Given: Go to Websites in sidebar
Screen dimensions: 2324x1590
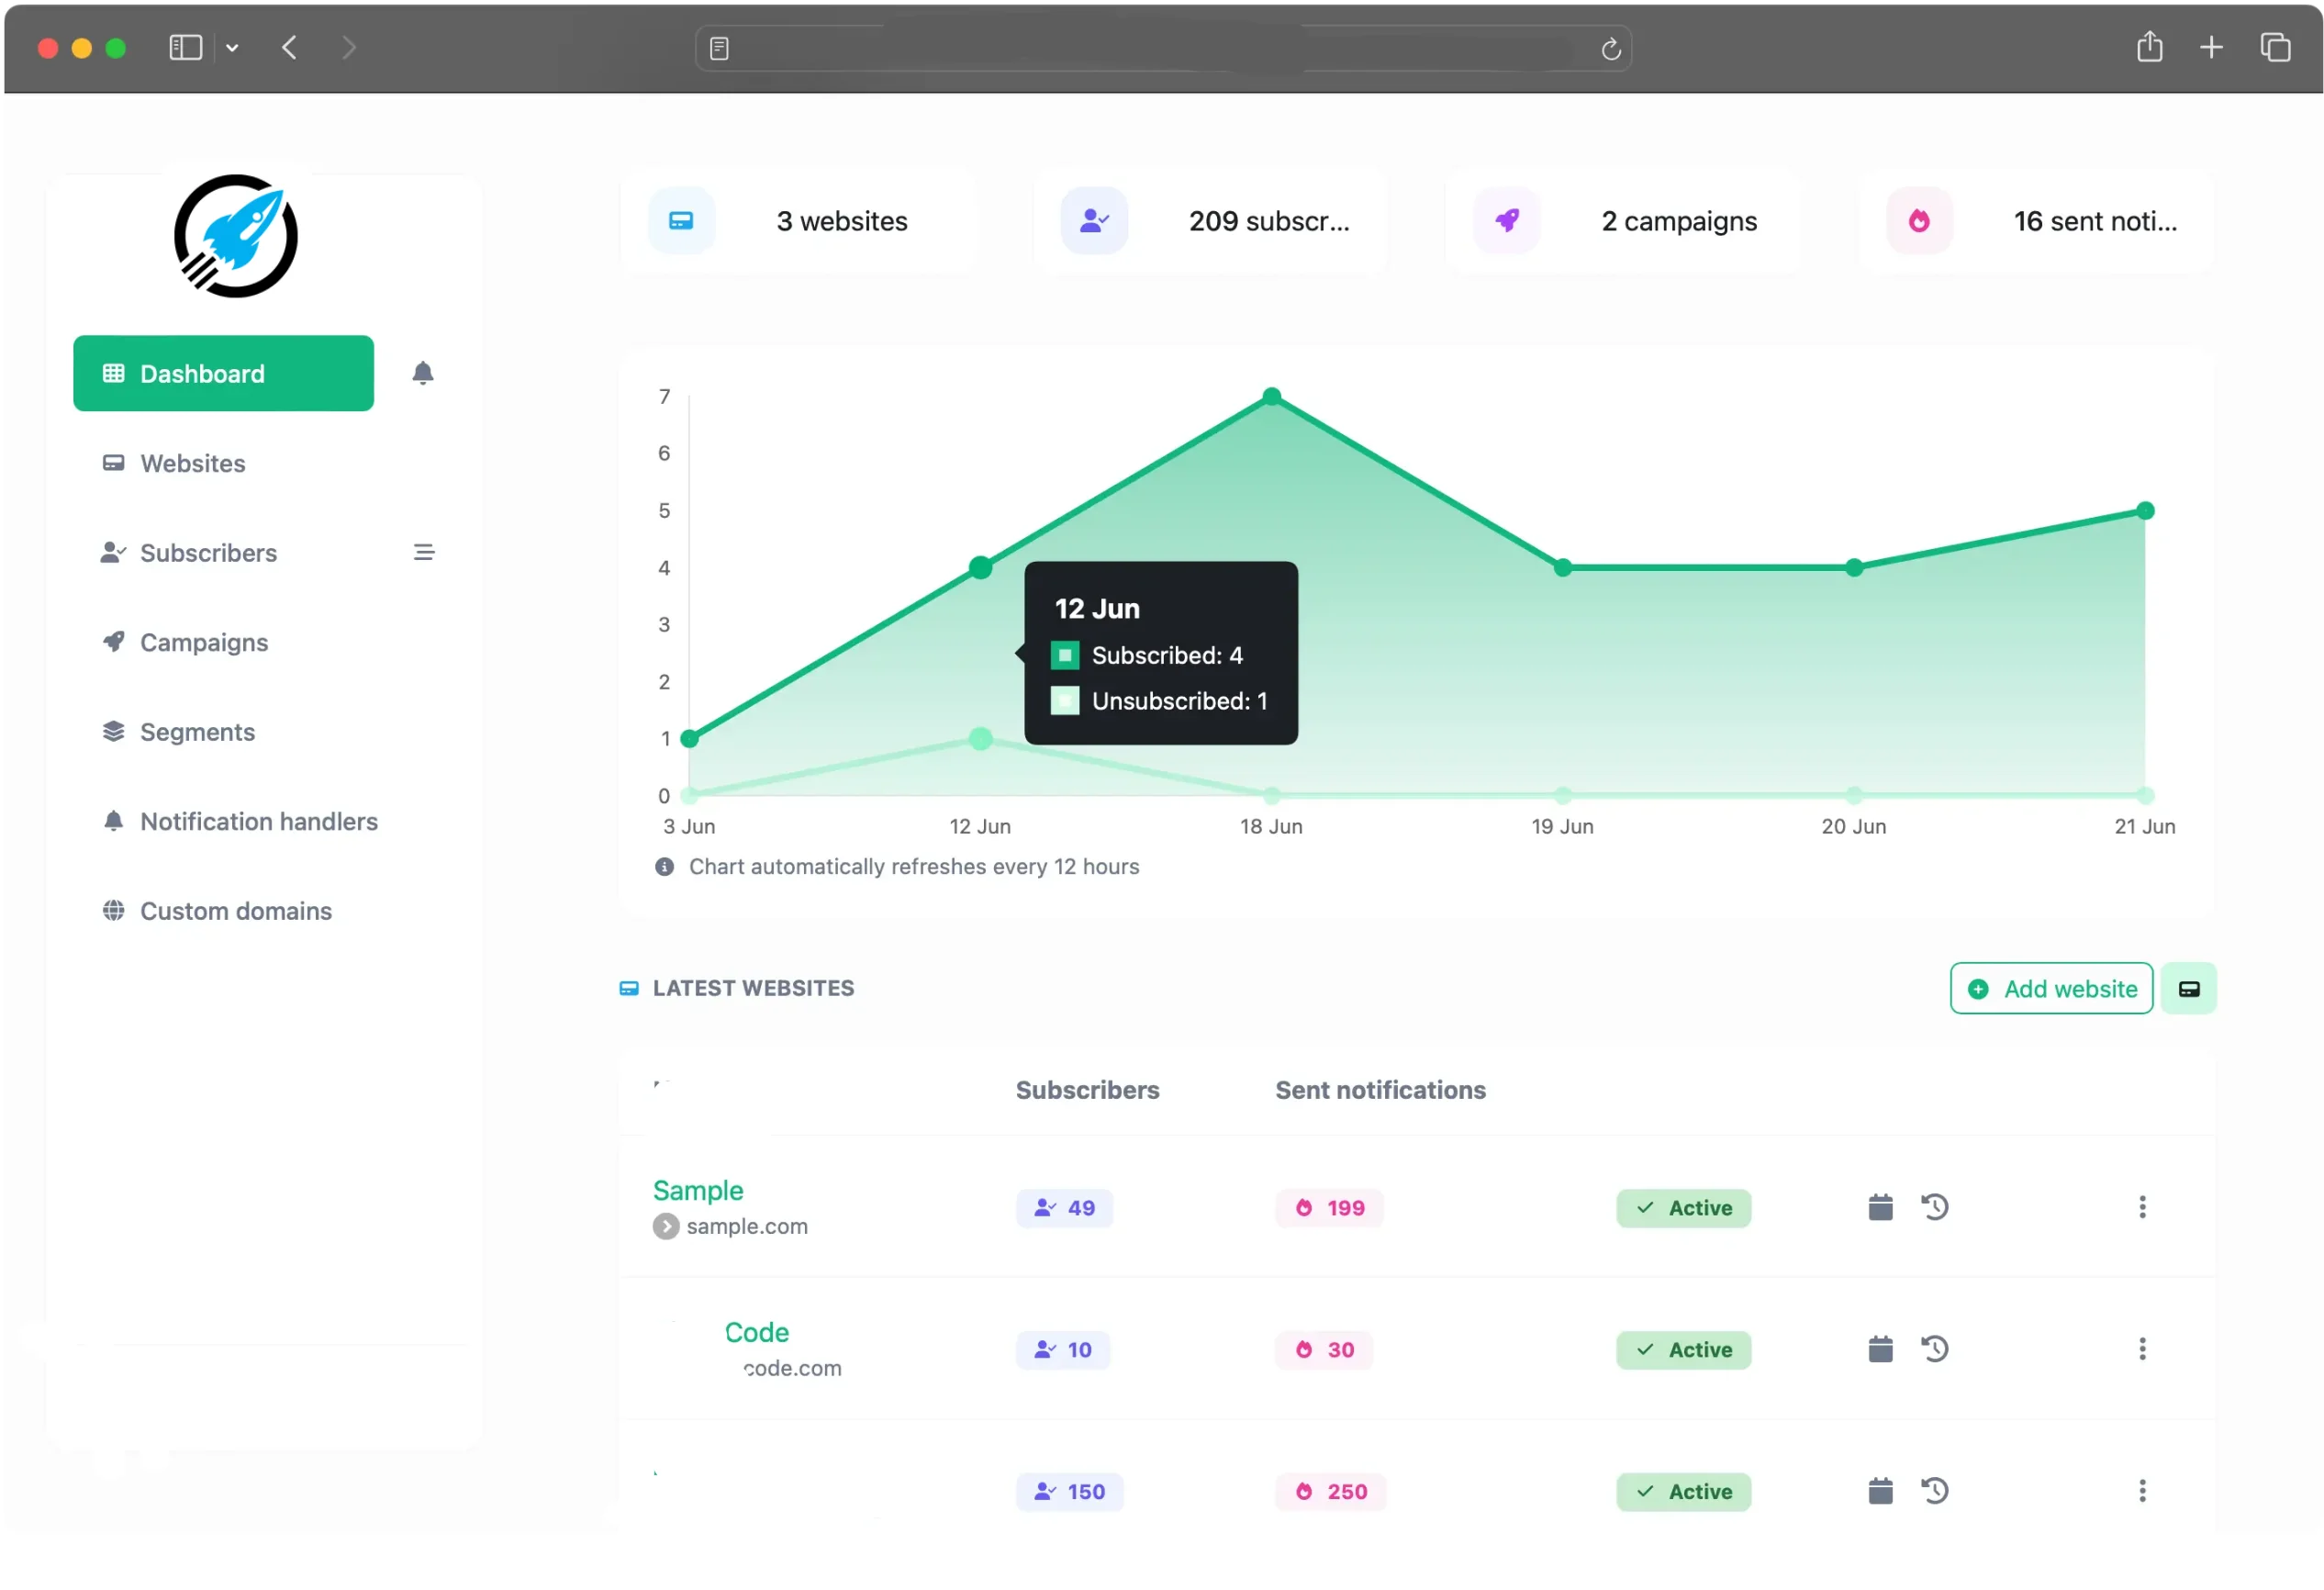Looking at the screenshot, I should tap(173, 463).
